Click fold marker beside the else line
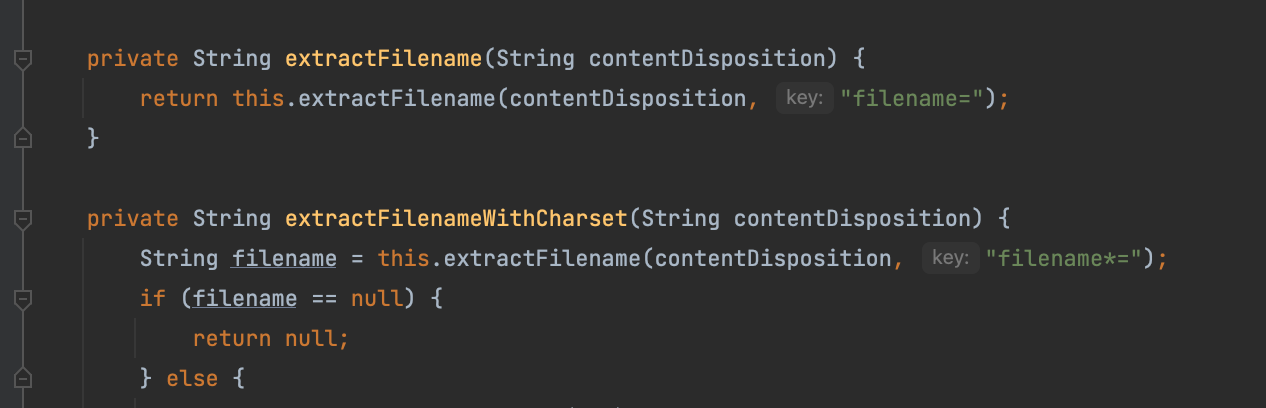This screenshot has height=408, width=1266. point(22,378)
